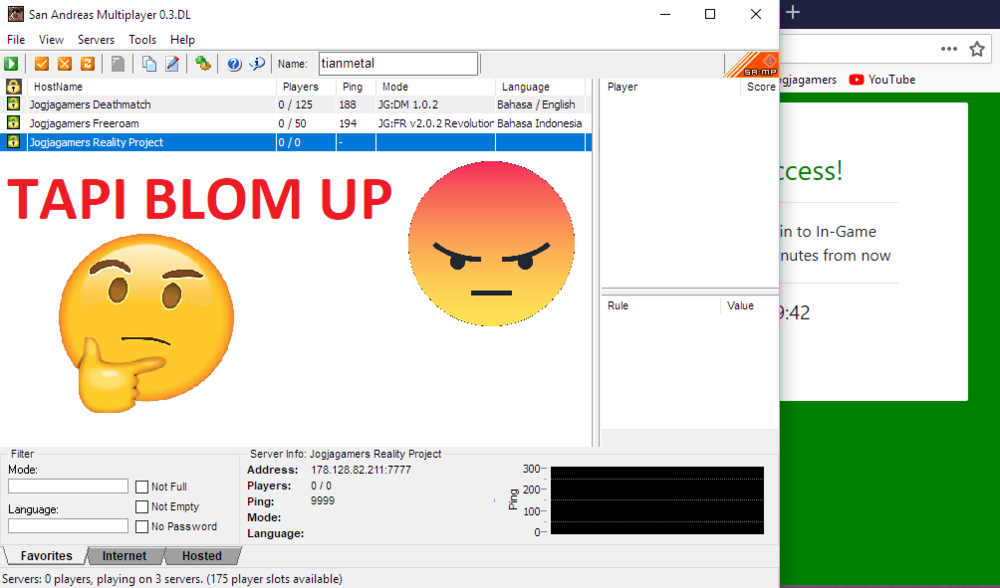Enable the Not Full filter checkbox
Image resolution: width=1000 pixels, height=588 pixels.
point(142,487)
